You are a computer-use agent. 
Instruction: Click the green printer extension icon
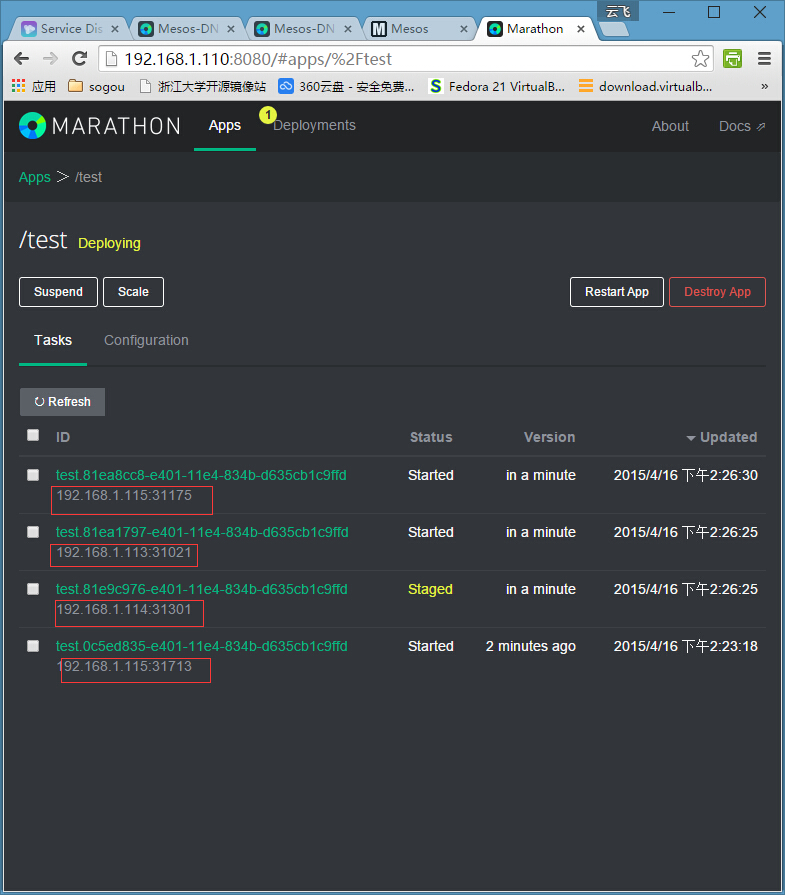click(732, 58)
